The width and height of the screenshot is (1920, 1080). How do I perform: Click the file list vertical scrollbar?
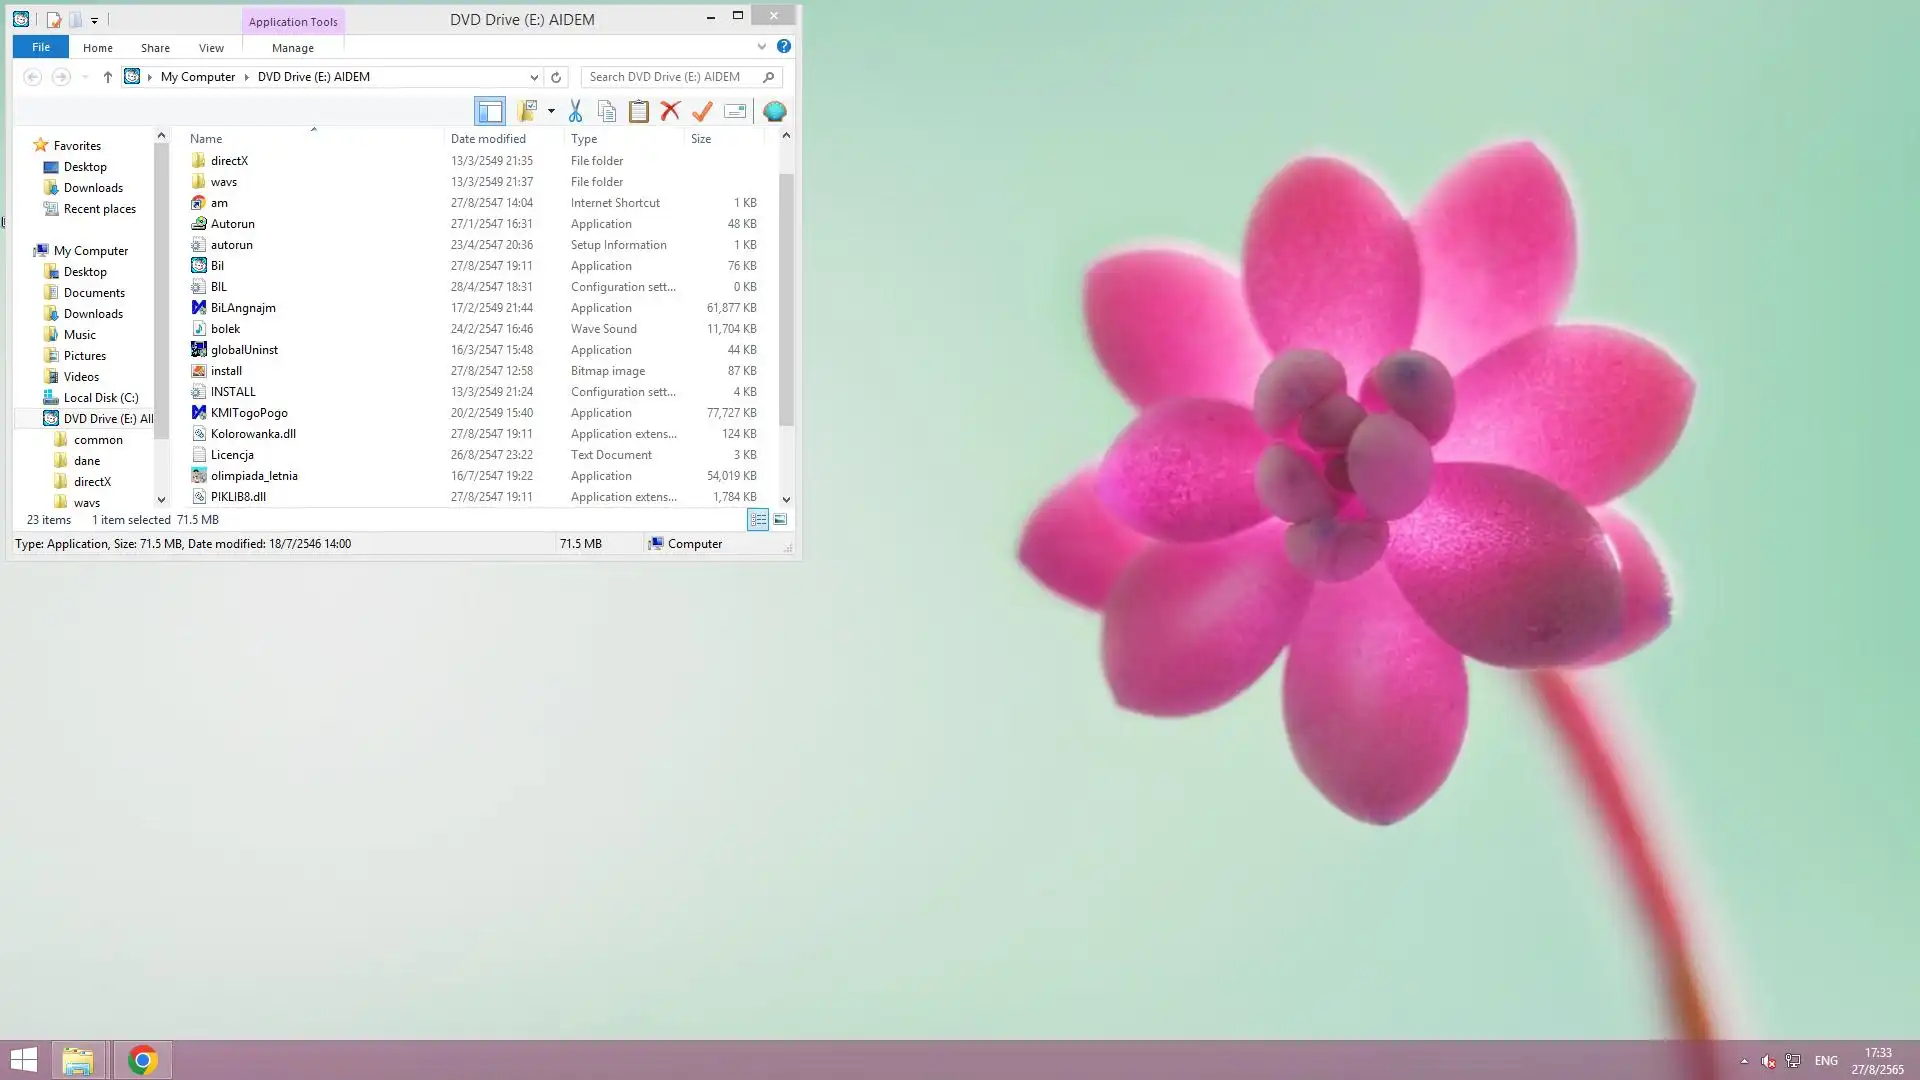tap(786, 300)
